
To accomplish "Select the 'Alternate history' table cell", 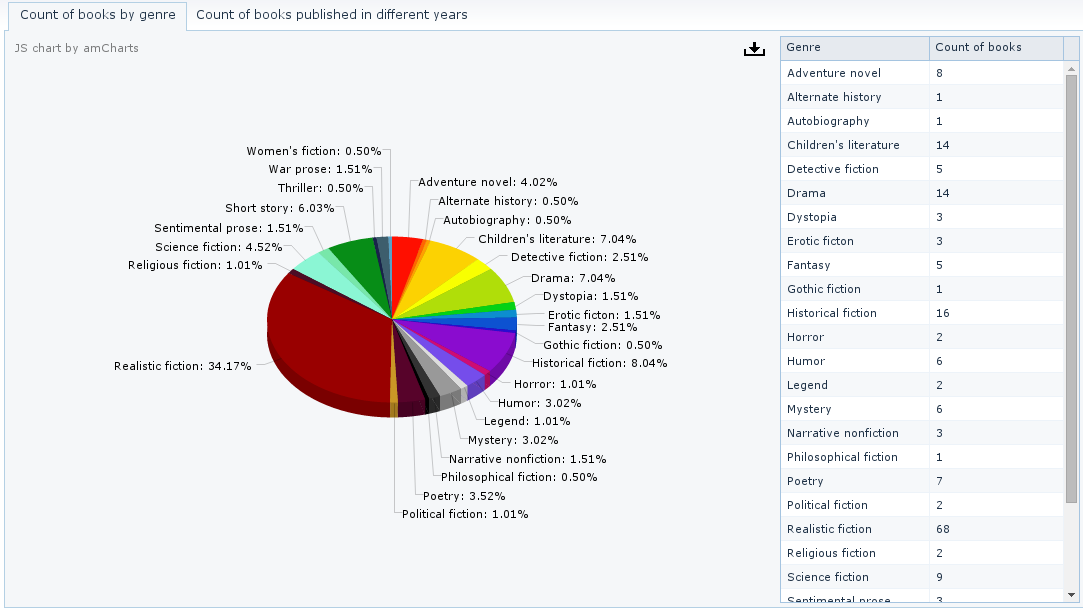I will coord(855,97).
